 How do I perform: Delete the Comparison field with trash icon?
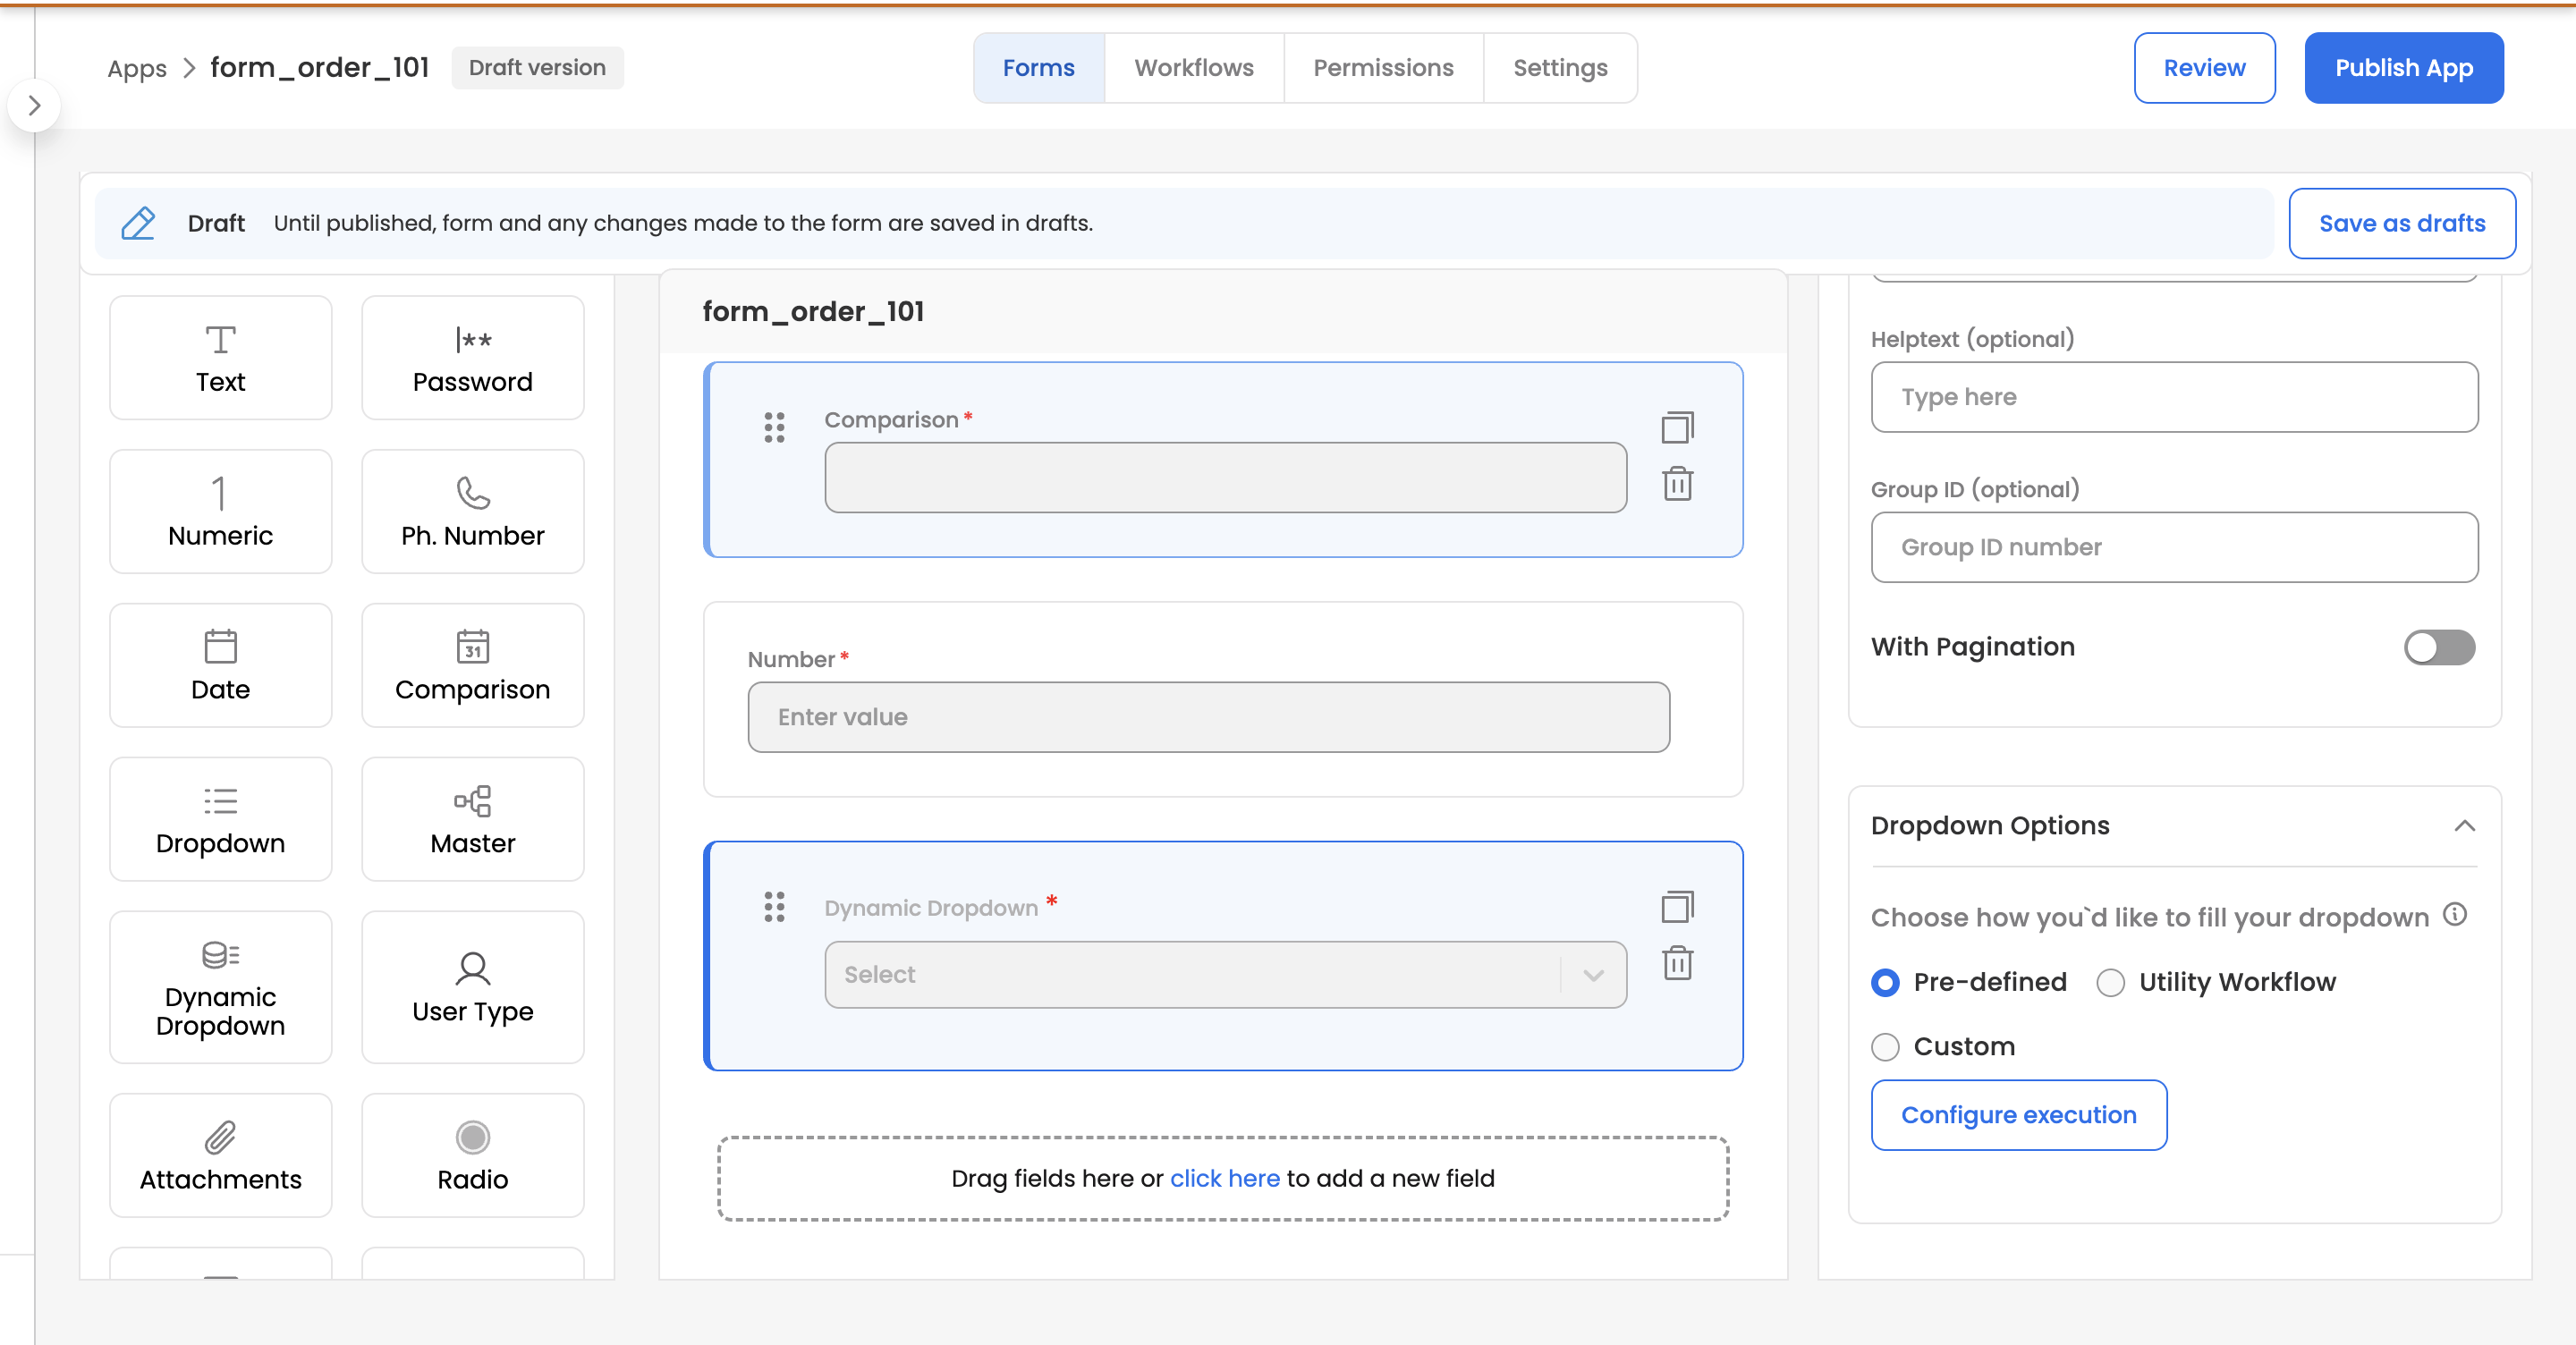click(1677, 484)
